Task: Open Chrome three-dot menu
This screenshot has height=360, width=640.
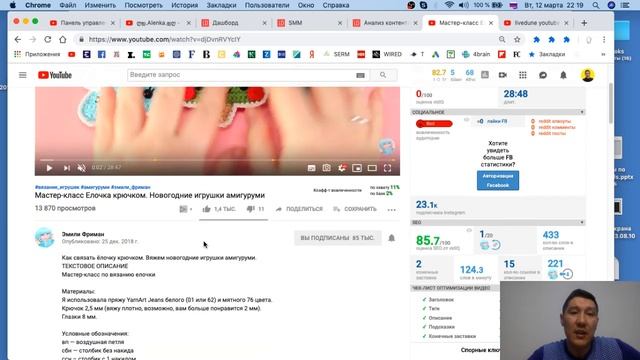Action: (604, 40)
